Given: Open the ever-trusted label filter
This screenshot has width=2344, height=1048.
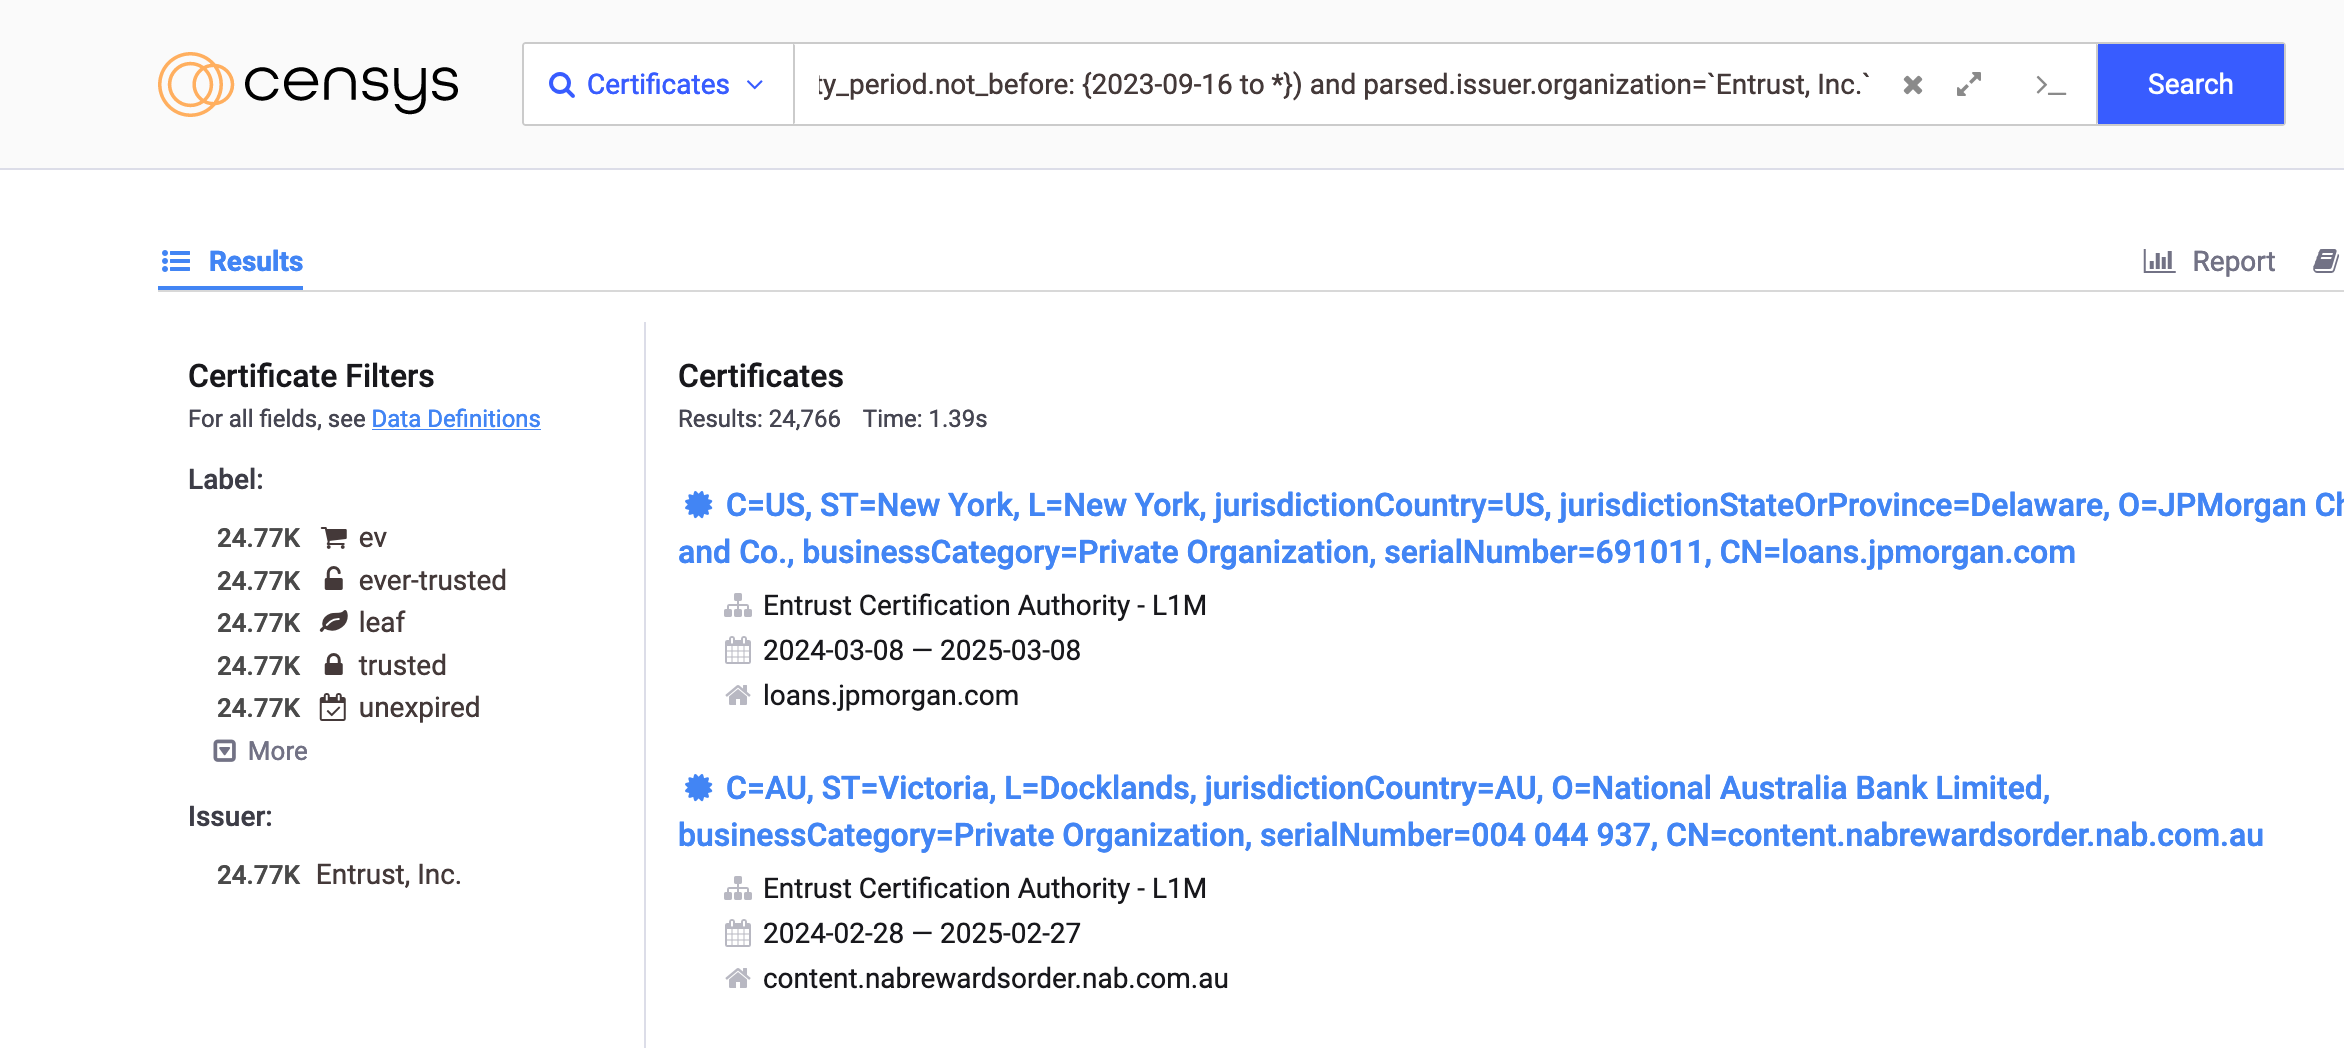Looking at the screenshot, I should [x=432, y=580].
